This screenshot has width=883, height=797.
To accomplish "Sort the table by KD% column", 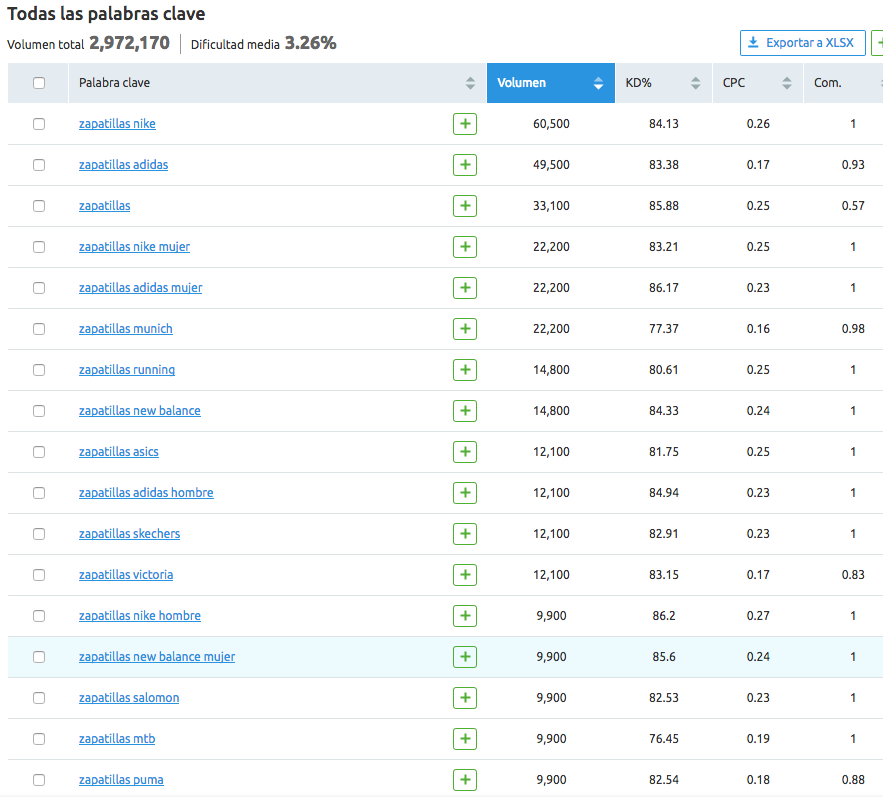I will click(x=695, y=83).
